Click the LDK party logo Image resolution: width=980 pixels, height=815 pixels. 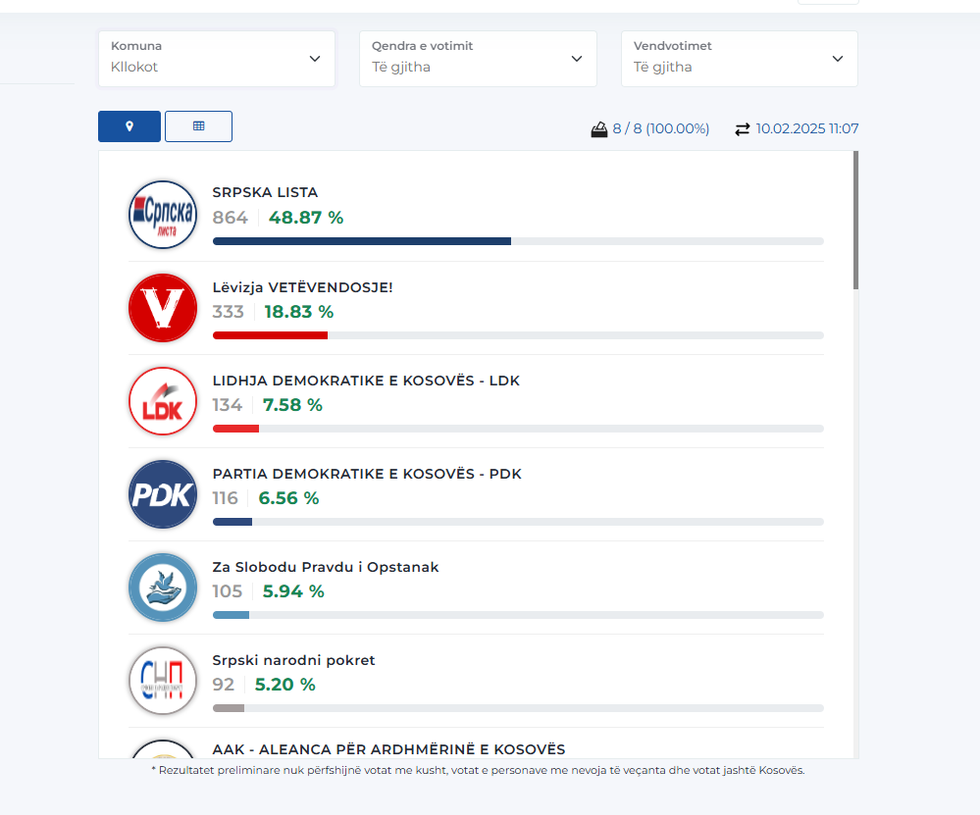pyautogui.click(x=163, y=401)
